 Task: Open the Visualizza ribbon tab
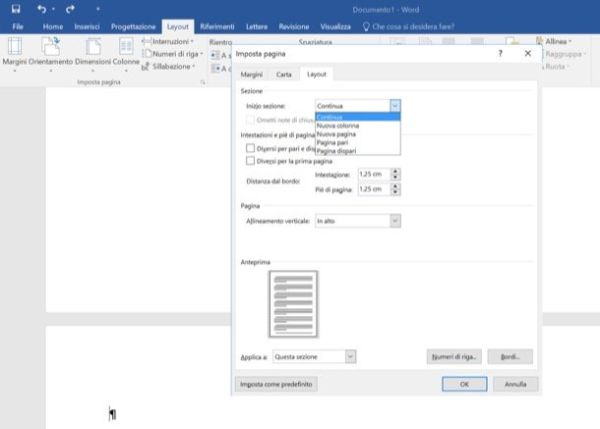click(336, 27)
